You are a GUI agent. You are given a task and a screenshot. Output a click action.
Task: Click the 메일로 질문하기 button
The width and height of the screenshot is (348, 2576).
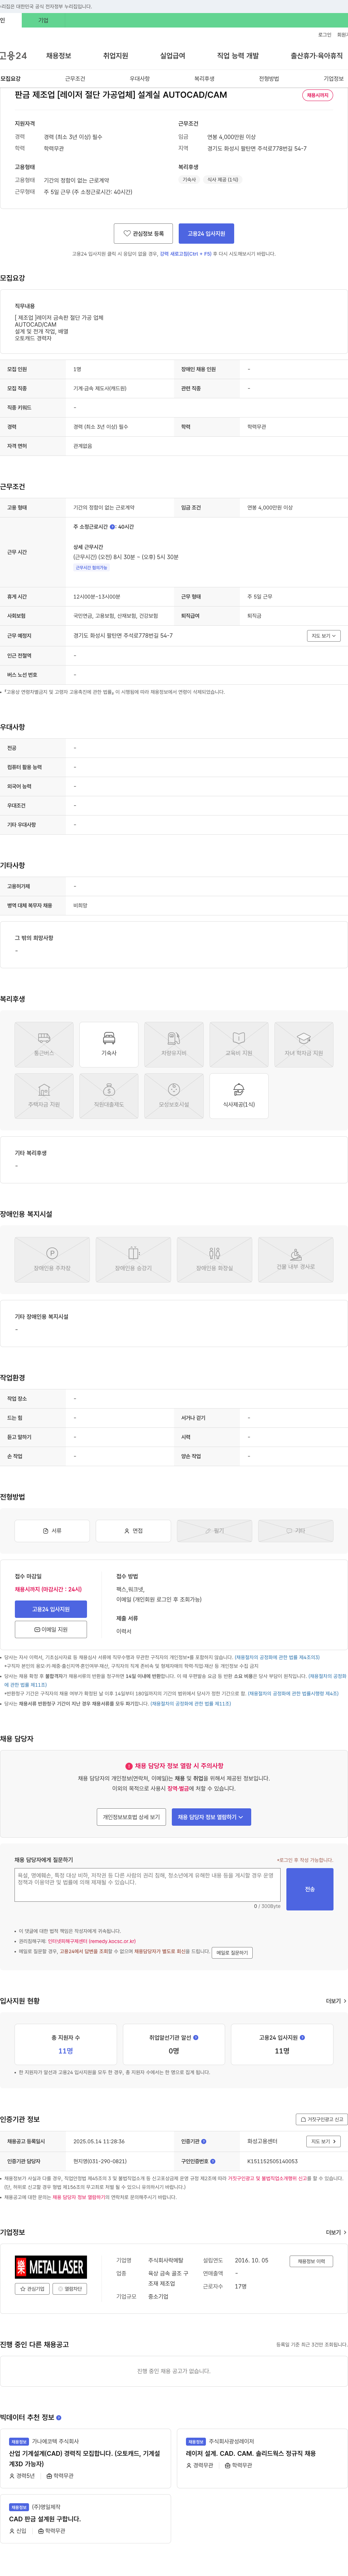pyautogui.click(x=232, y=1952)
